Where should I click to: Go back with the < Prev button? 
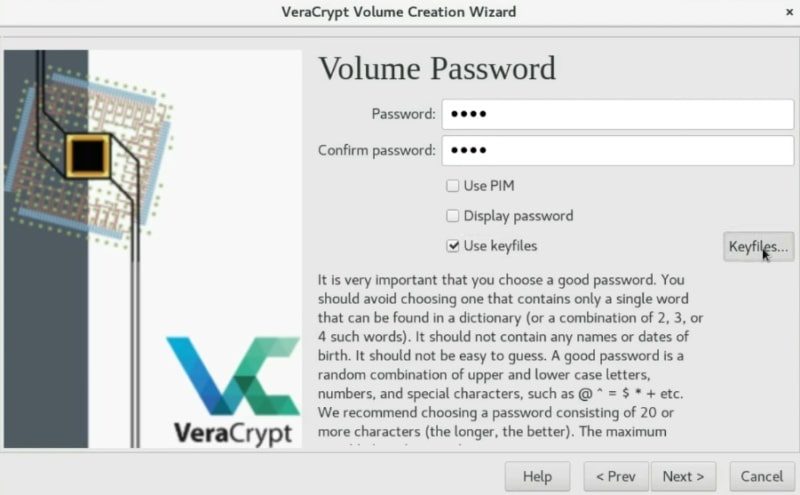pos(616,476)
